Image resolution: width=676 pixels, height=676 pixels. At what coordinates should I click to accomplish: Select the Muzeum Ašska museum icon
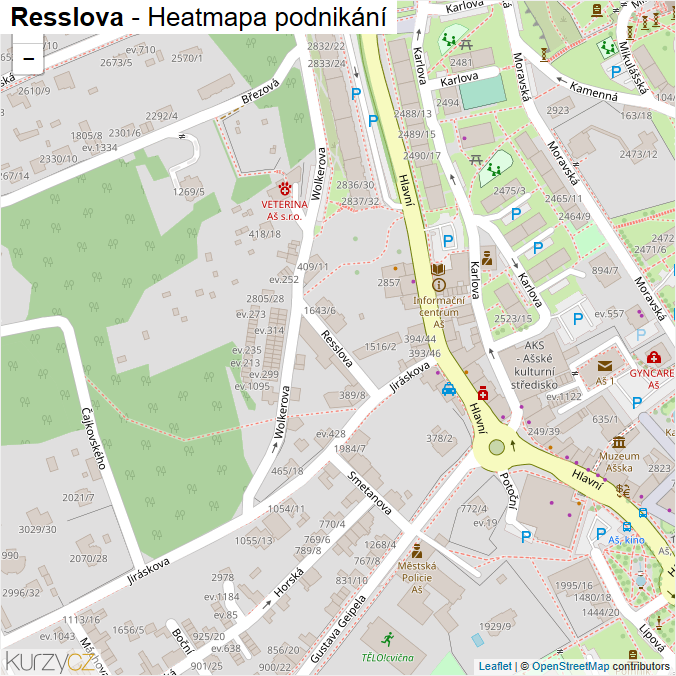[619, 442]
